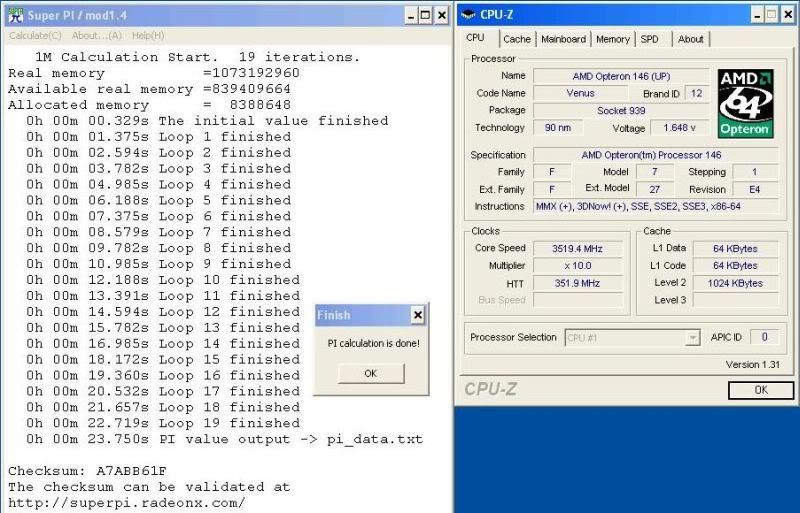
Task: Click the HTT value '351.9 MHz'
Action: 578,283
